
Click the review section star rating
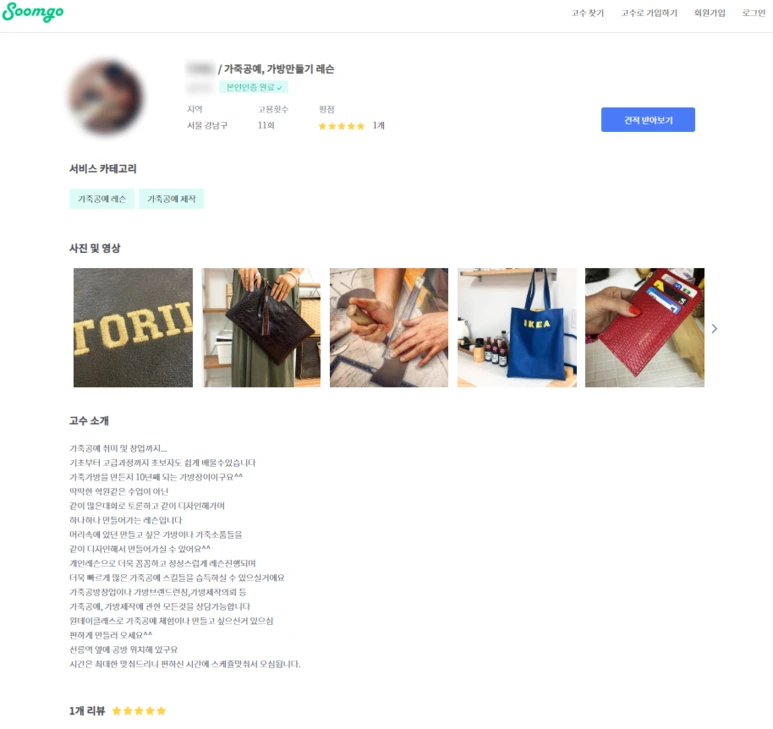point(139,711)
